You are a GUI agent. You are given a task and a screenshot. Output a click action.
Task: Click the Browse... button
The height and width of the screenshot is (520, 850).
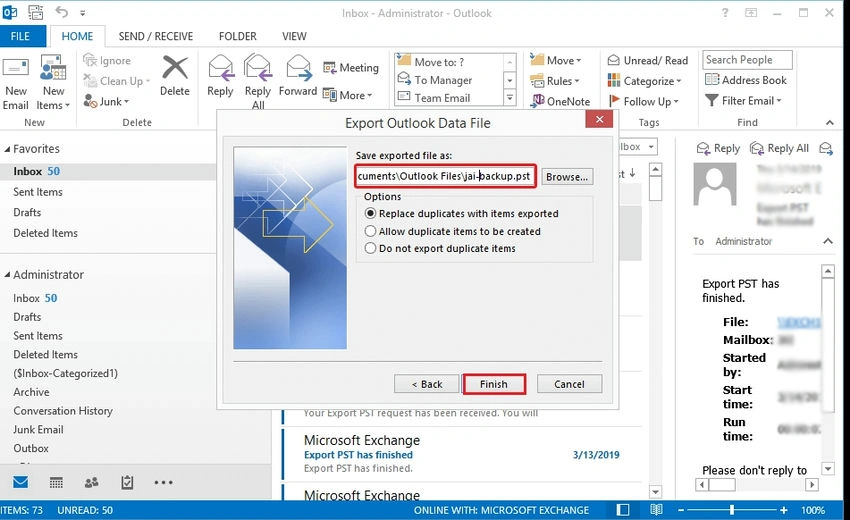(566, 177)
